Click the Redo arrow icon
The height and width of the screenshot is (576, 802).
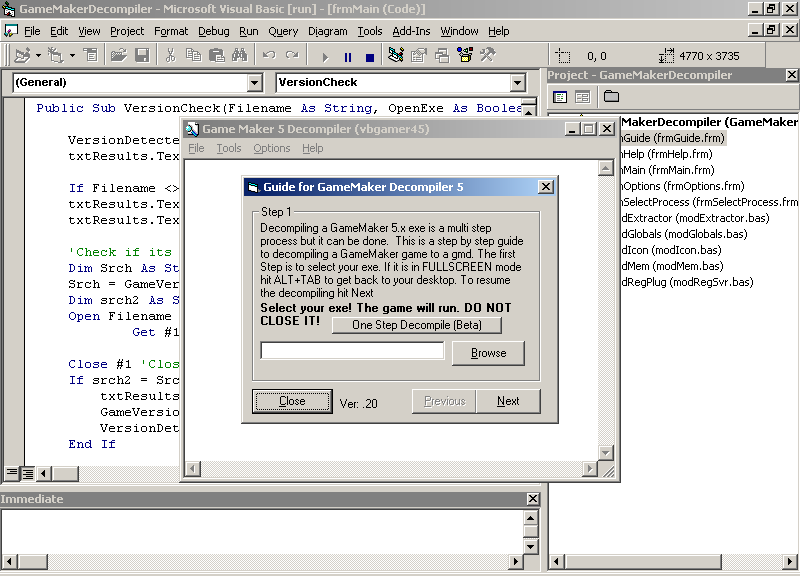coord(292,55)
